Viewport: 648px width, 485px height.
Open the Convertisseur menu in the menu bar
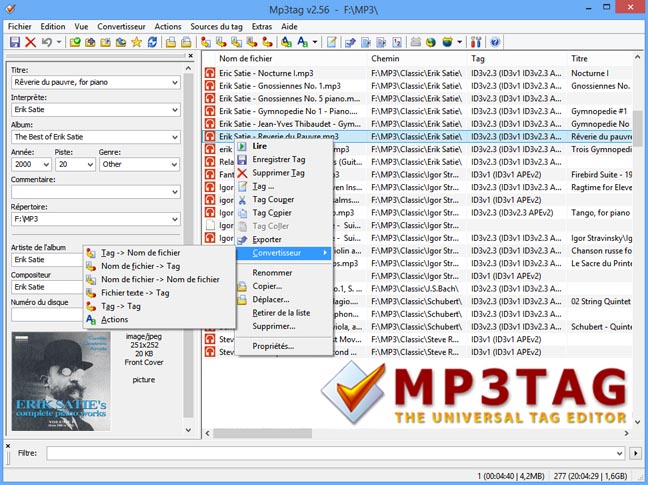[122, 26]
